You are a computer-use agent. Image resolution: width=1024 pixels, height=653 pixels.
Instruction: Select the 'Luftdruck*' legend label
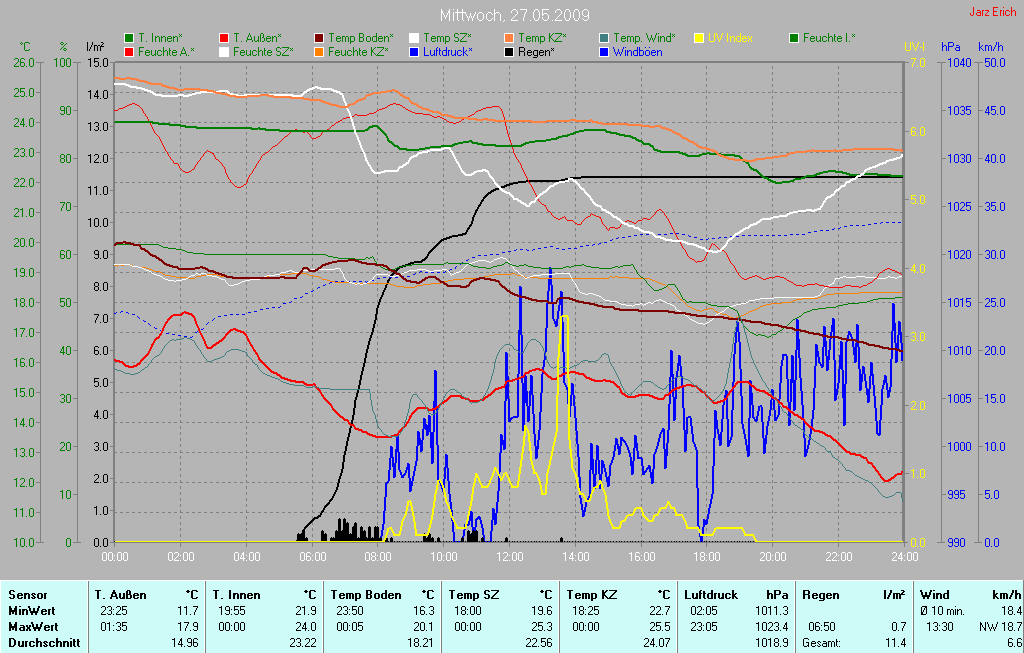pyautogui.click(x=447, y=52)
